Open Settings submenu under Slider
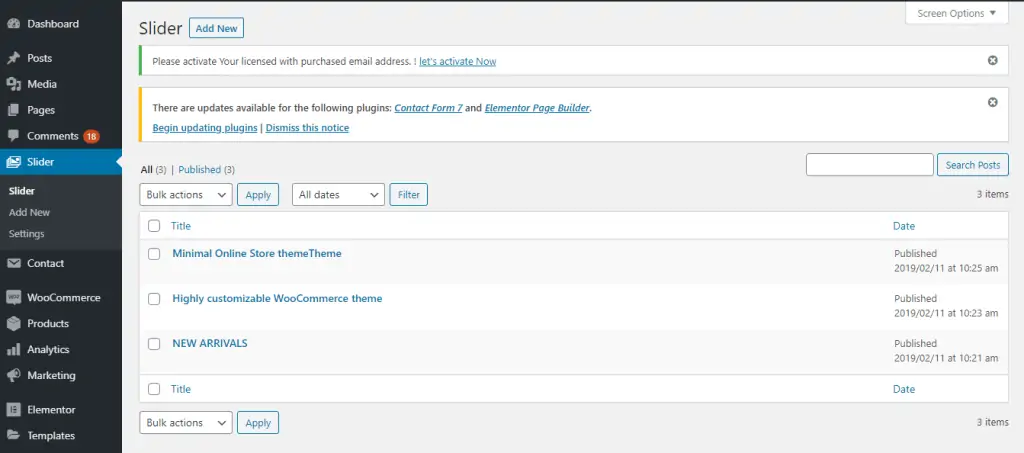 point(27,234)
